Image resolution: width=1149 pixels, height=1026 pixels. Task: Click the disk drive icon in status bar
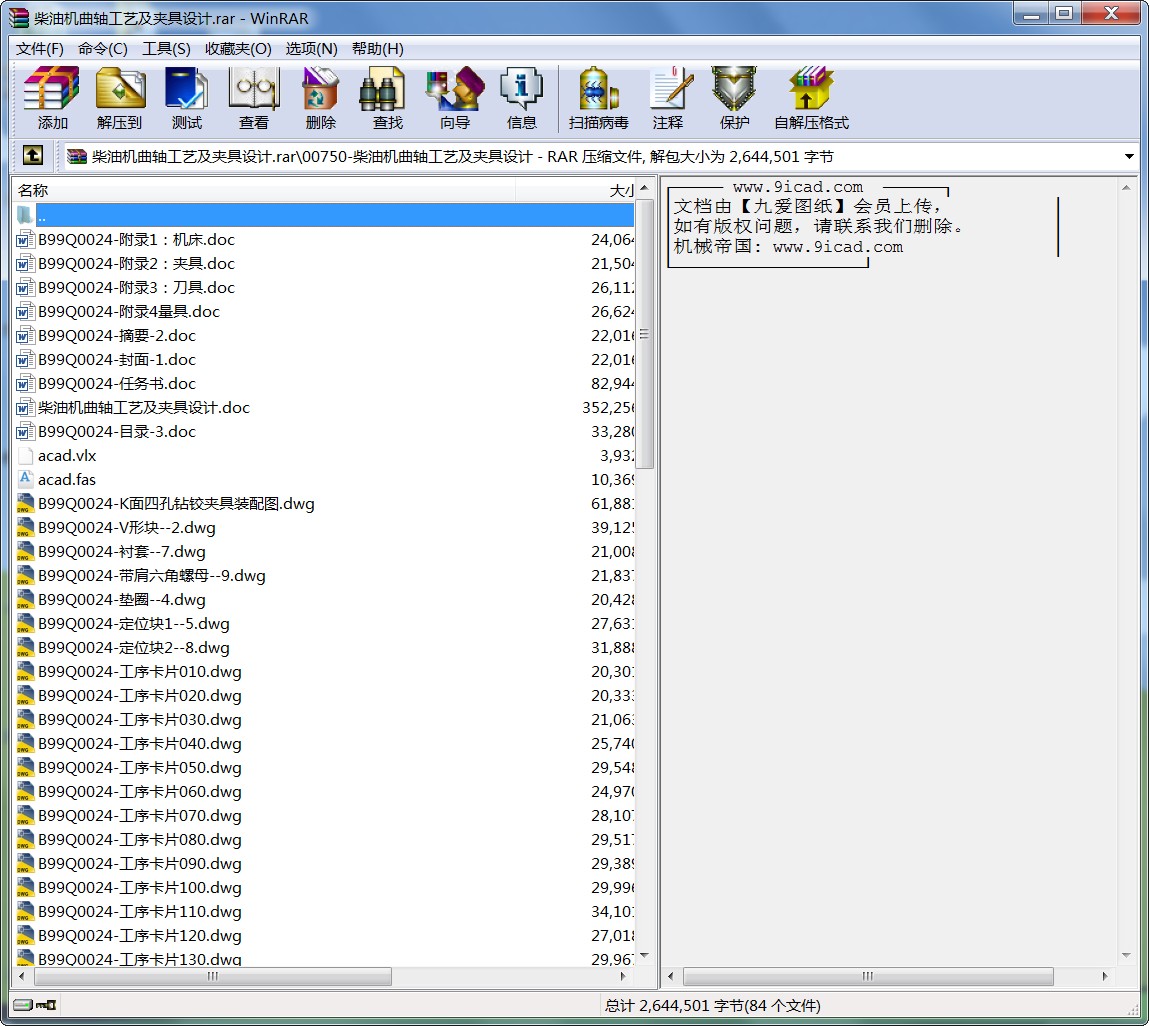pos(22,1005)
